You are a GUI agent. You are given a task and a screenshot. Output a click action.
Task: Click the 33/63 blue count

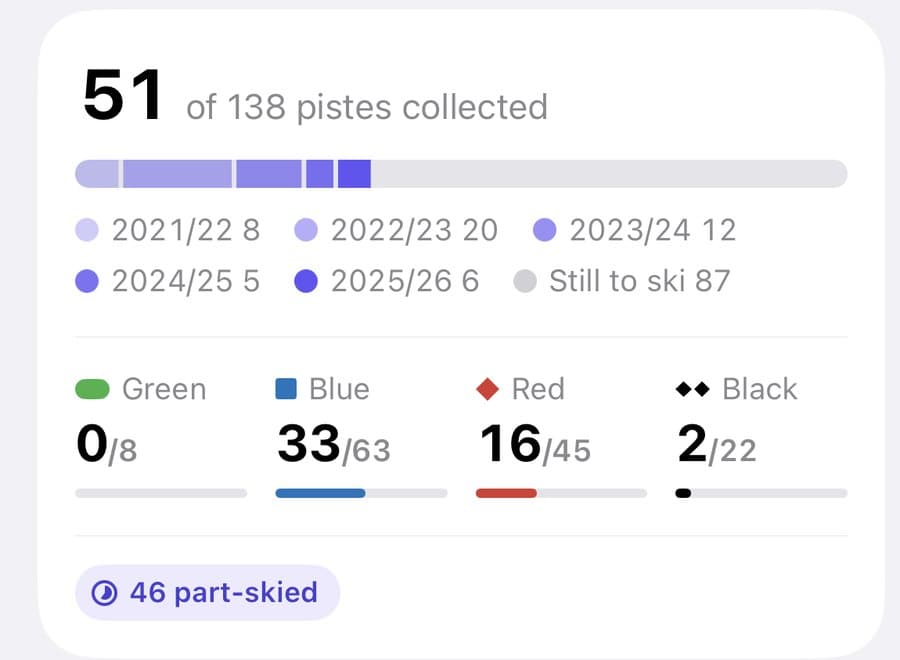pyautogui.click(x=334, y=444)
